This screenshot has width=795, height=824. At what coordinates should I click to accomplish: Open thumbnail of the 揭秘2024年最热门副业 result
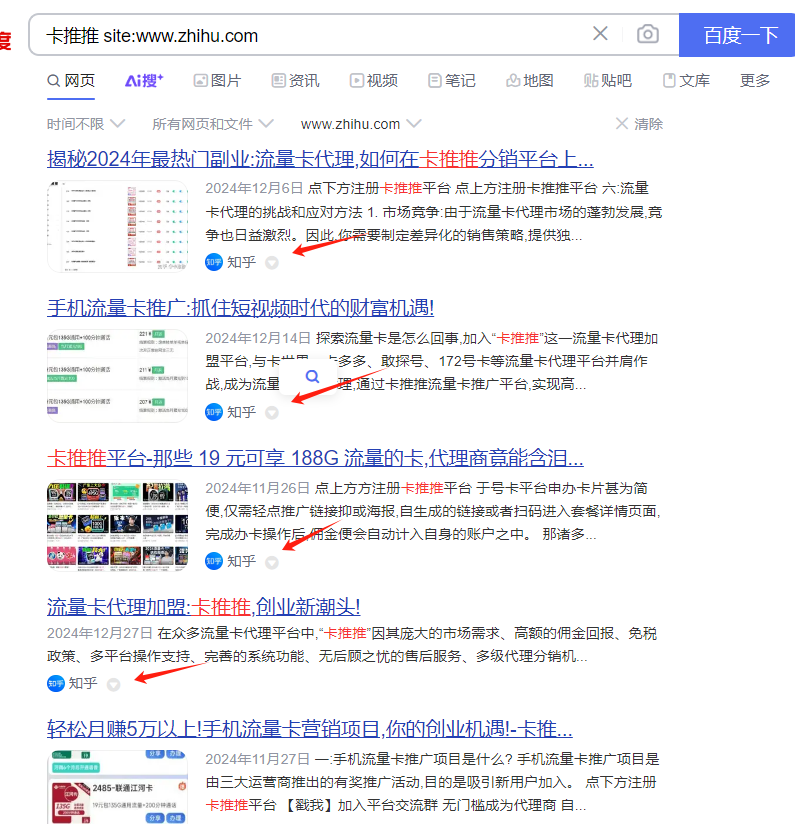click(x=117, y=226)
